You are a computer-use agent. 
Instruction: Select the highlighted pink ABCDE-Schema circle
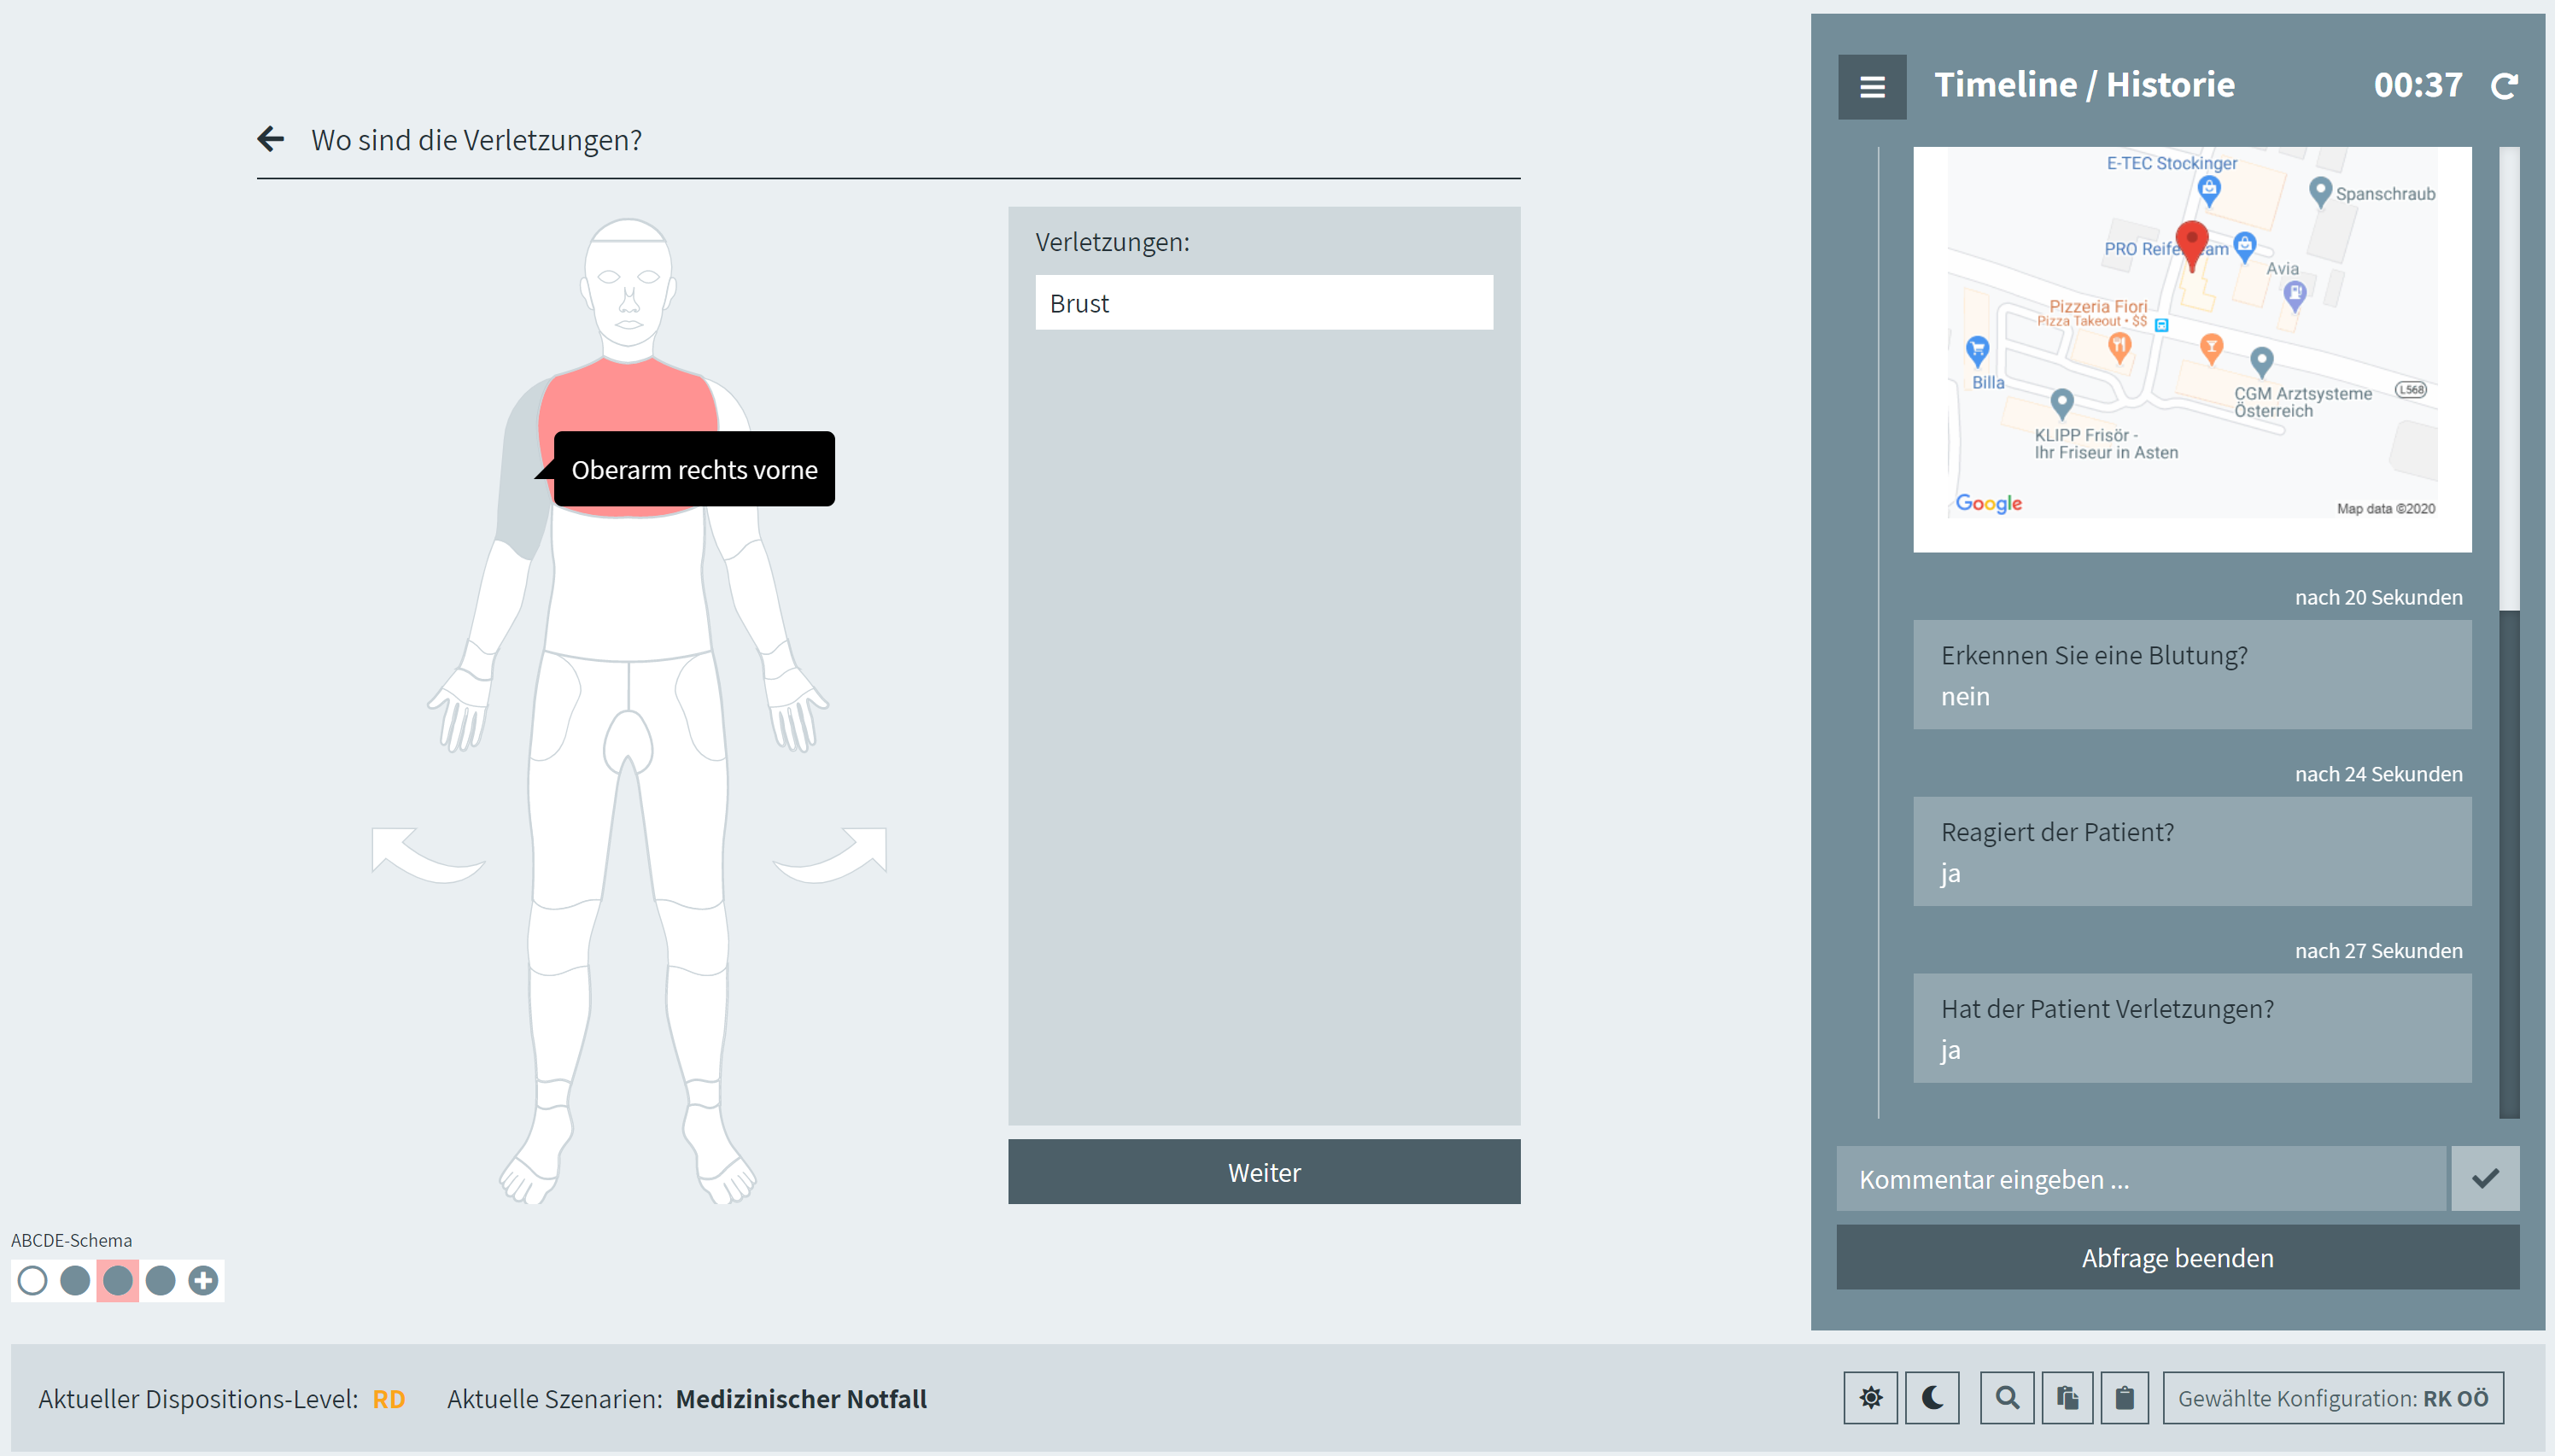tap(118, 1280)
